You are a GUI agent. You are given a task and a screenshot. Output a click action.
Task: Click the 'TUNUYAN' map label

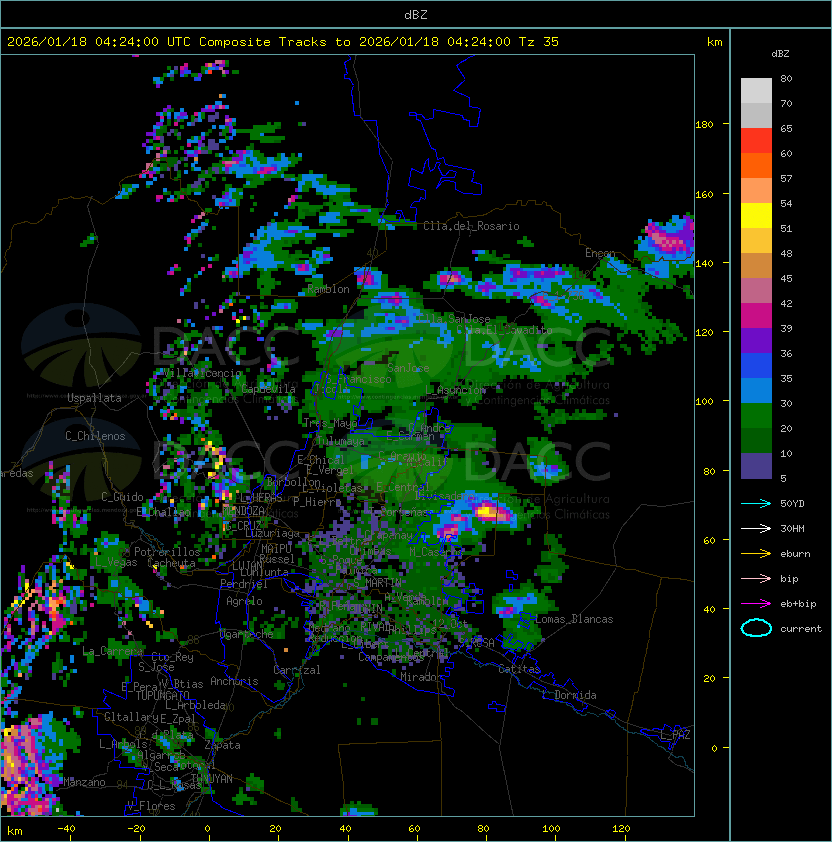tap(212, 779)
